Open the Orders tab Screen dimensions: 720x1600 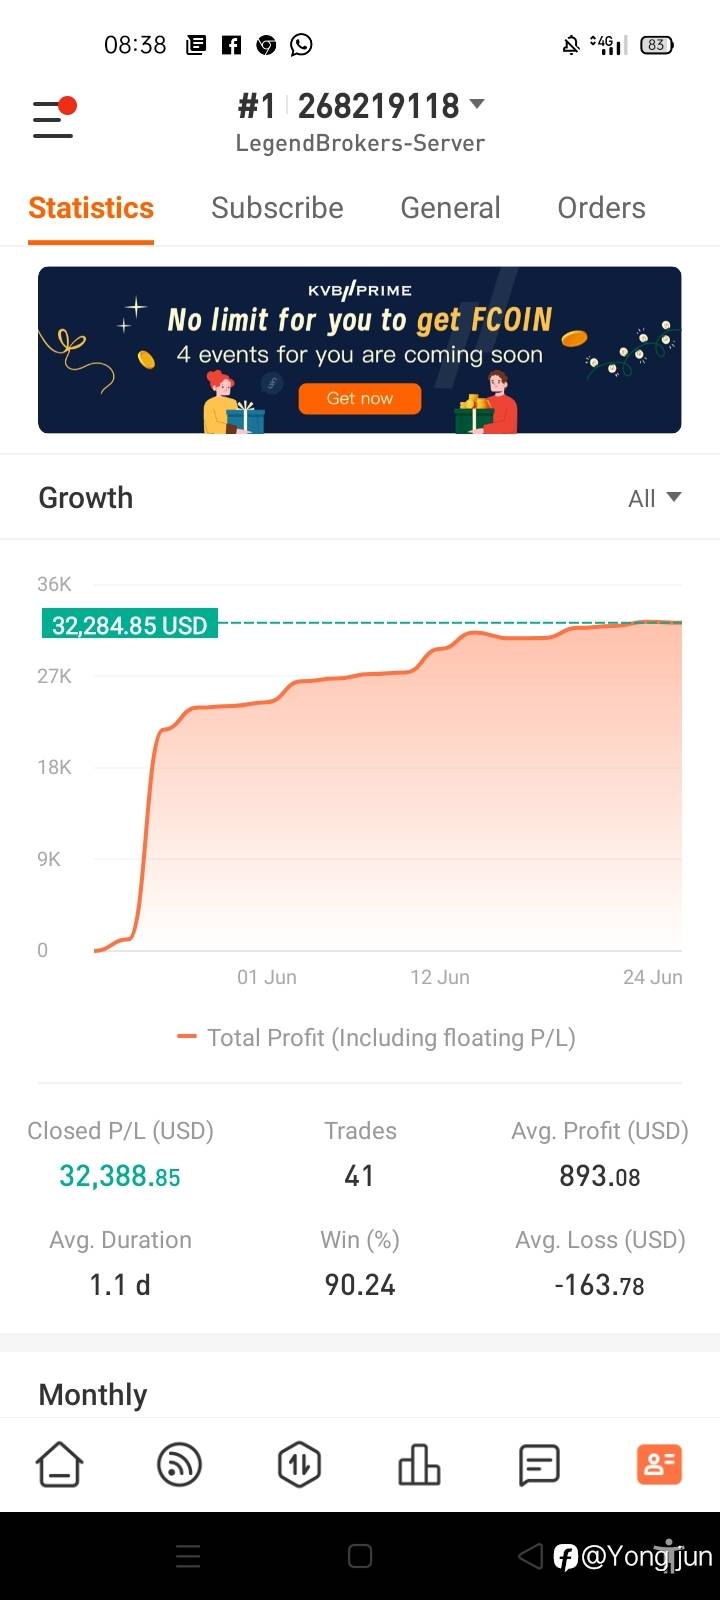[x=601, y=208]
